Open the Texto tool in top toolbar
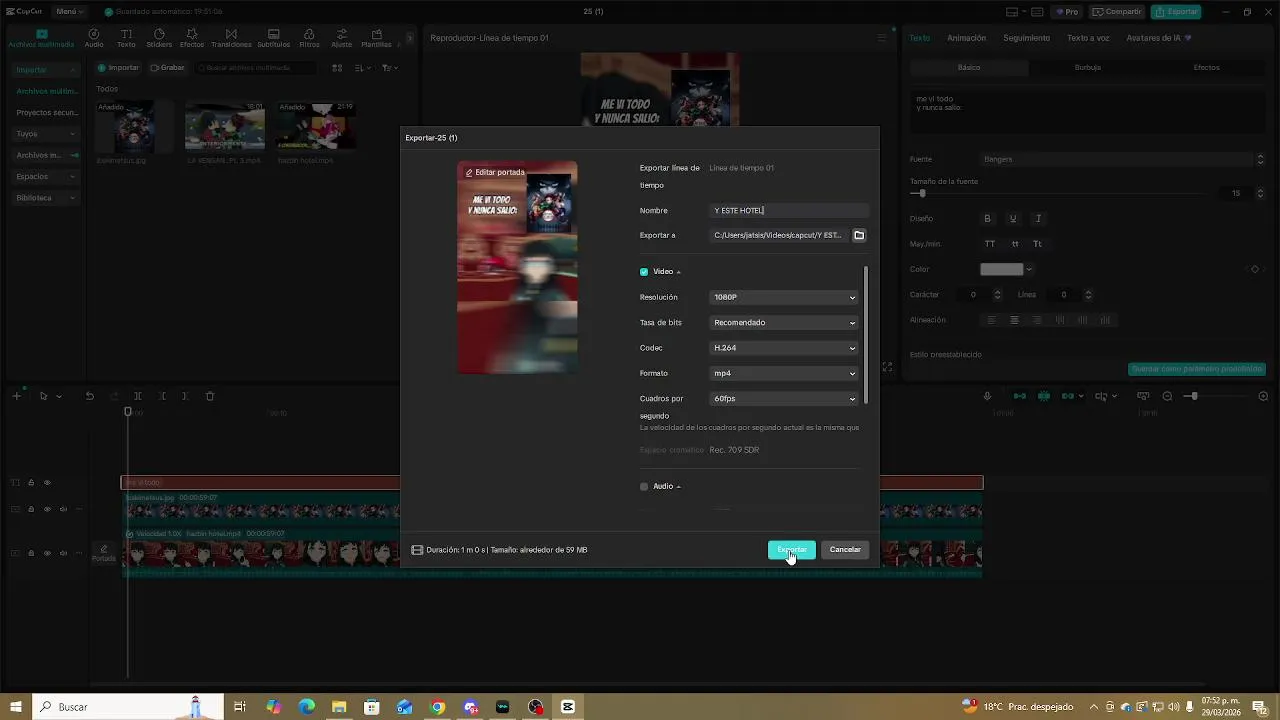The width and height of the screenshot is (1280, 720). click(x=126, y=38)
